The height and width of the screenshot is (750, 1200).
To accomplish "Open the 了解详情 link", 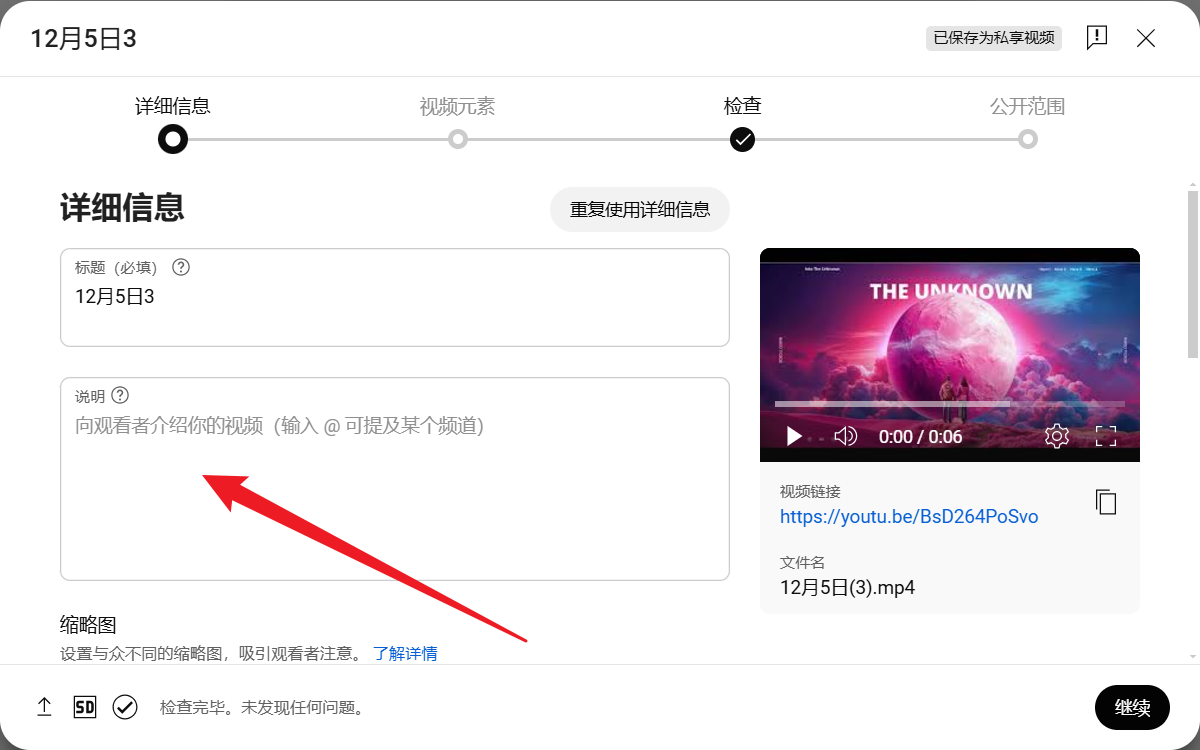I will (x=406, y=653).
